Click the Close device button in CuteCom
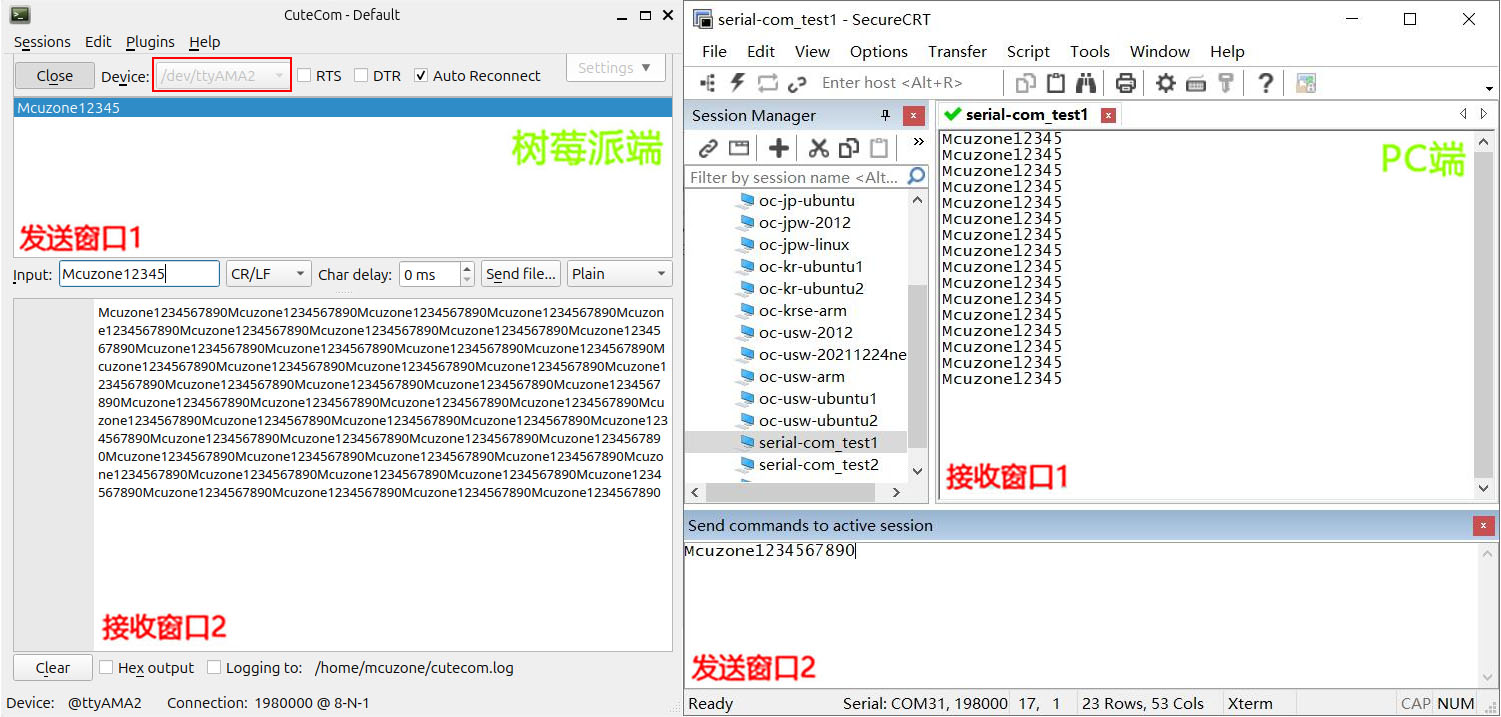This screenshot has height=717, width=1501. (x=55, y=76)
